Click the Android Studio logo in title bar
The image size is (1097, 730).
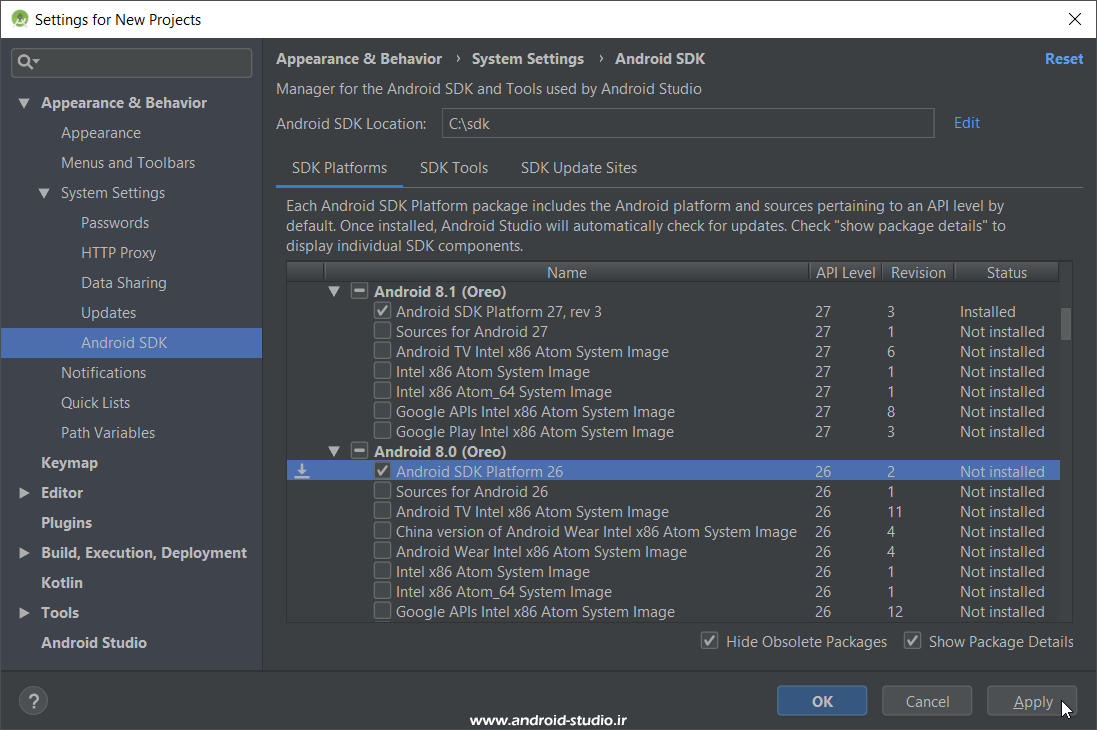20,19
